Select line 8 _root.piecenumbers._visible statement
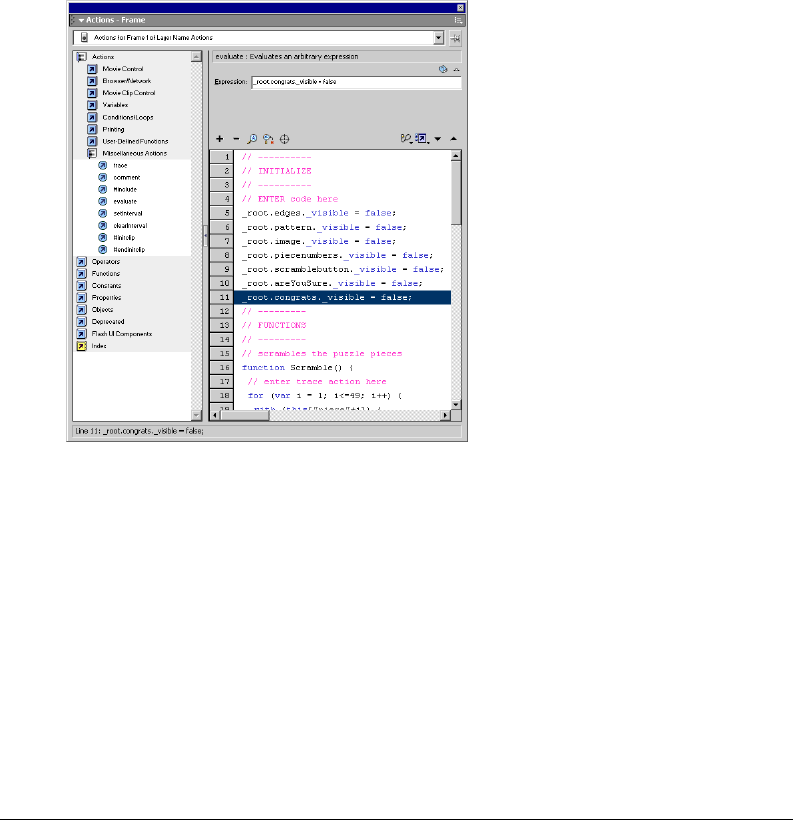Viewport: 793px width, 820px height. point(338,256)
